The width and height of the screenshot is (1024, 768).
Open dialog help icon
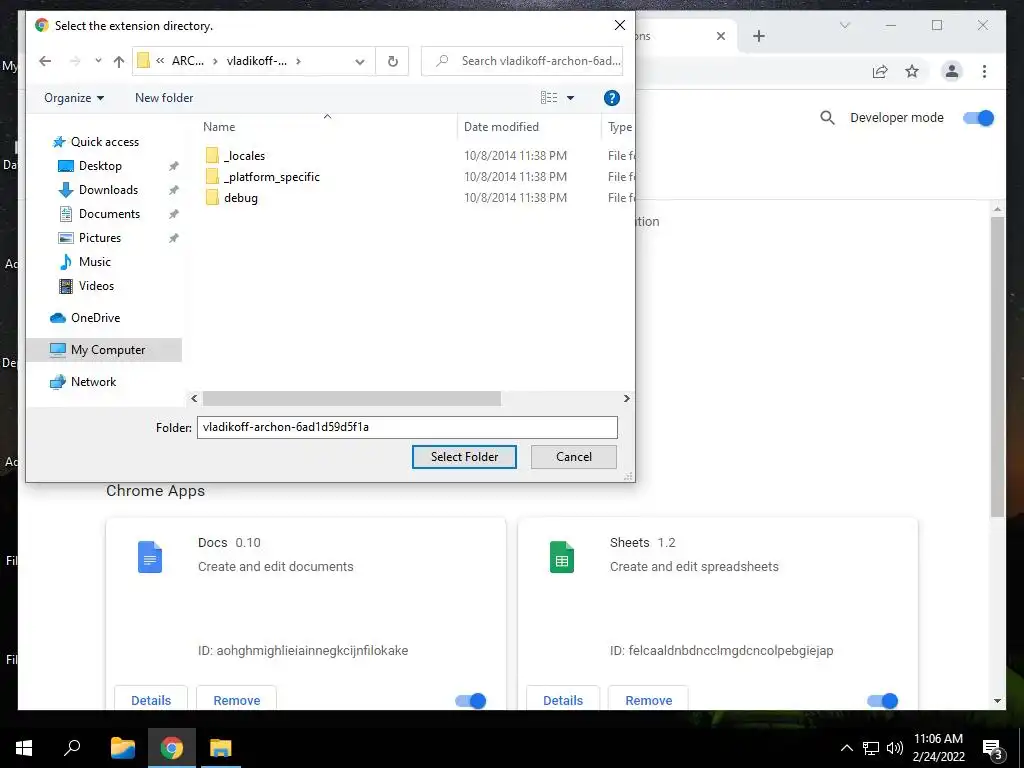pyautogui.click(x=611, y=98)
